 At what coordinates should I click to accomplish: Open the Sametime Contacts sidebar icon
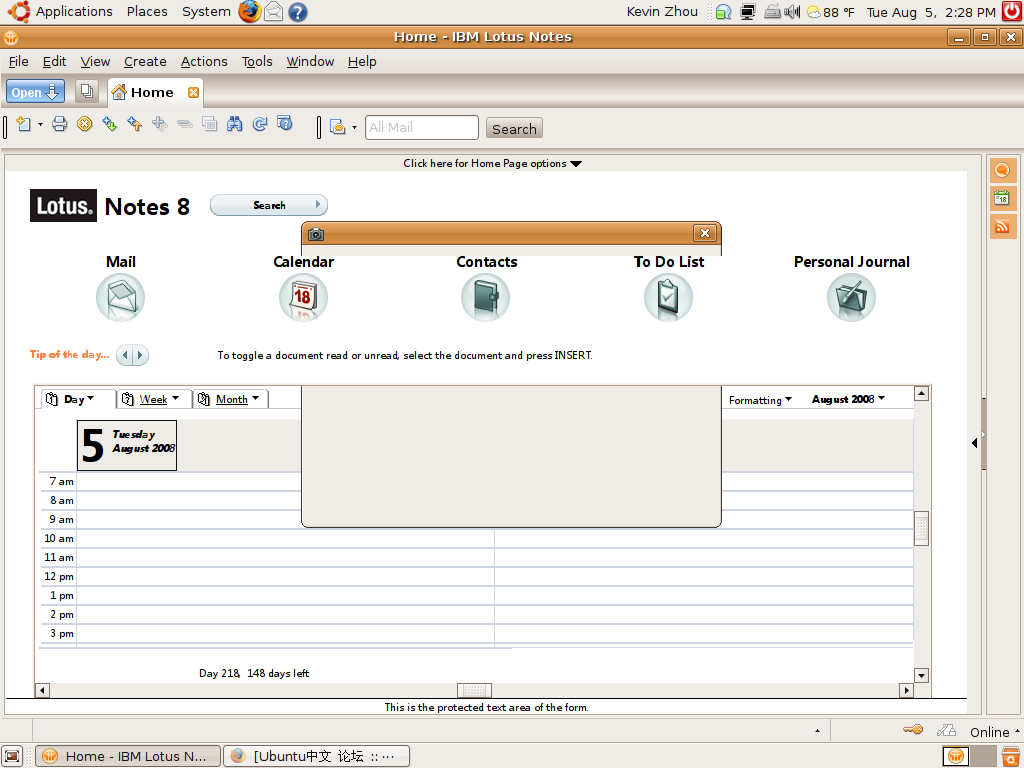click(1002, 170)
